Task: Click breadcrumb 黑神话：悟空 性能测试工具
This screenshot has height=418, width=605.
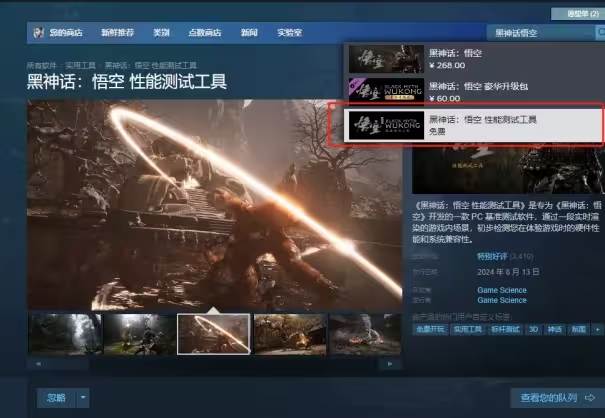Action: tap(151, 65)
